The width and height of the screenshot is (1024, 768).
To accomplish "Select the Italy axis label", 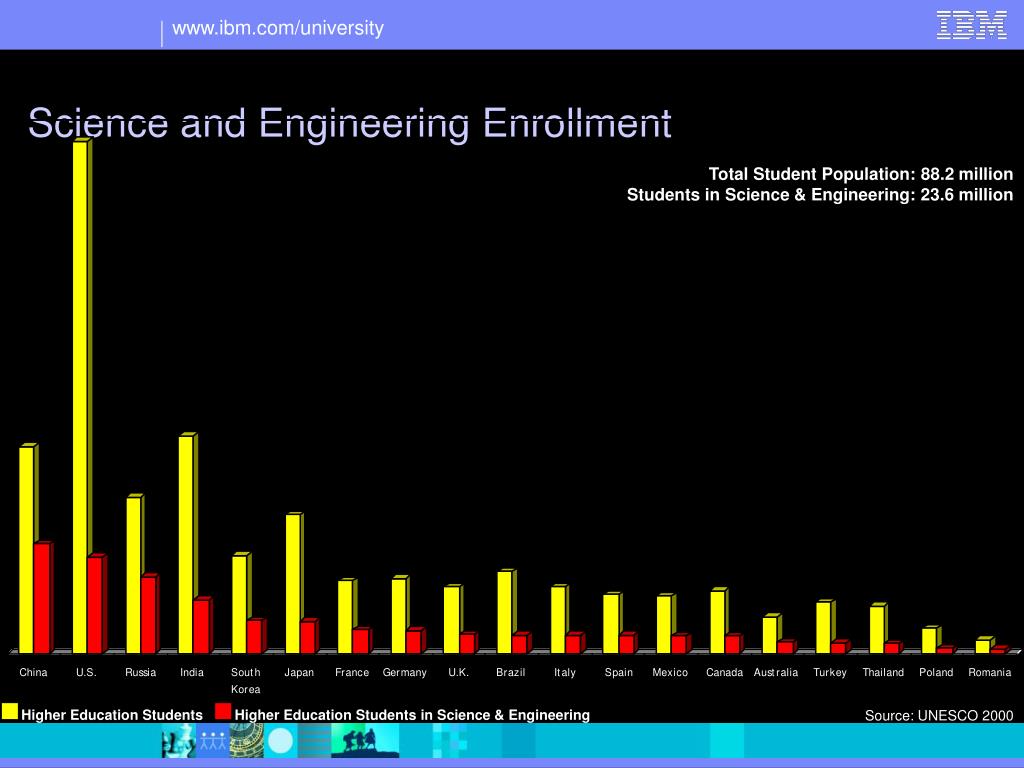I will click(565, 672).
